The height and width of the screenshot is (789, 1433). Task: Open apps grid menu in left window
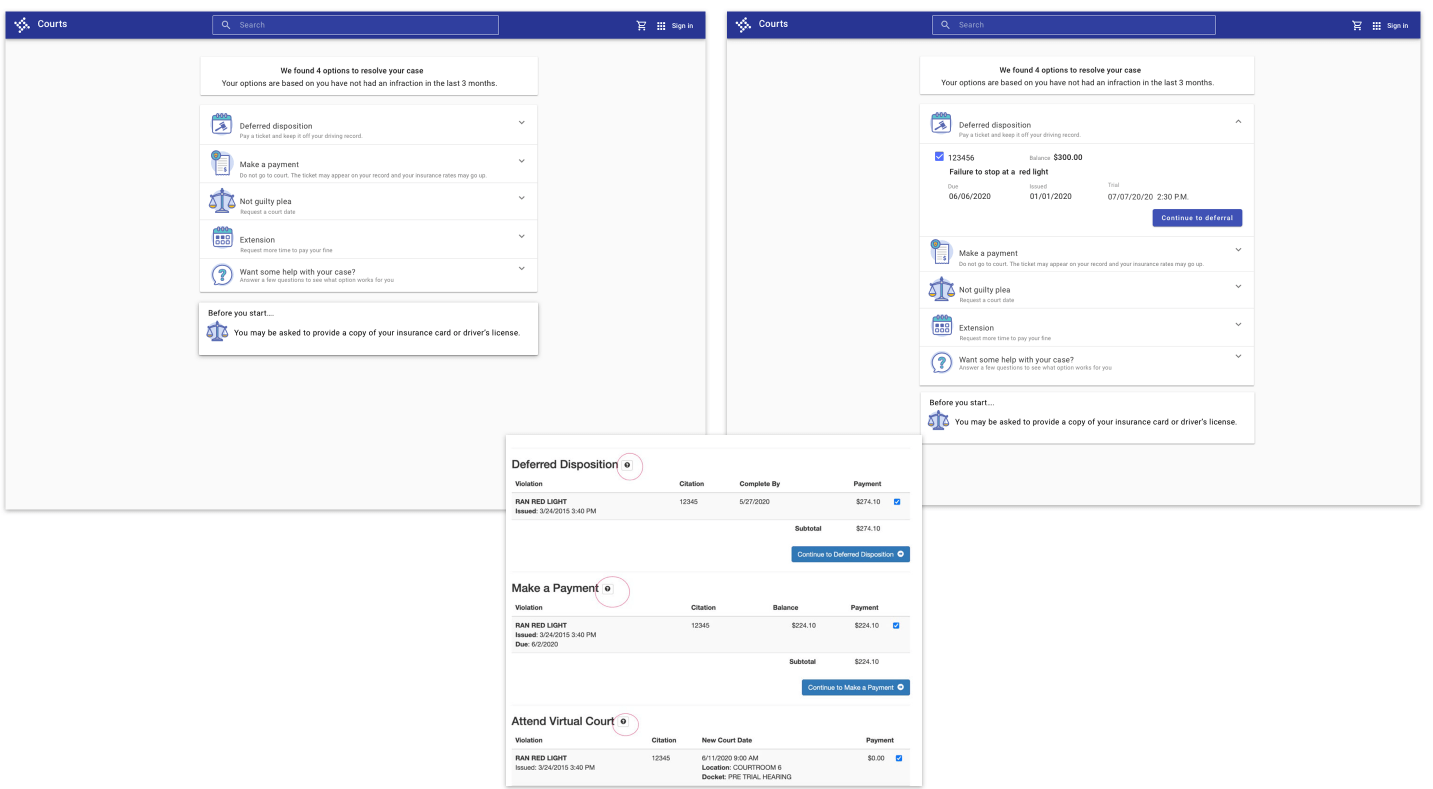(x=661, y=25)
